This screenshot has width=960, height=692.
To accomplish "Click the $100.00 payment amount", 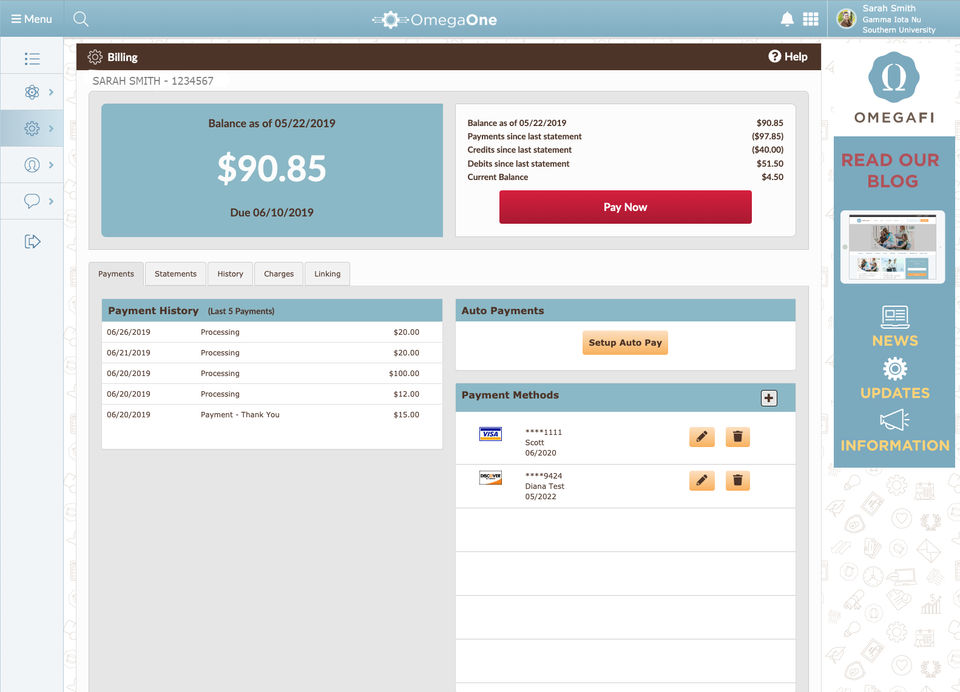I will [404, 373].
